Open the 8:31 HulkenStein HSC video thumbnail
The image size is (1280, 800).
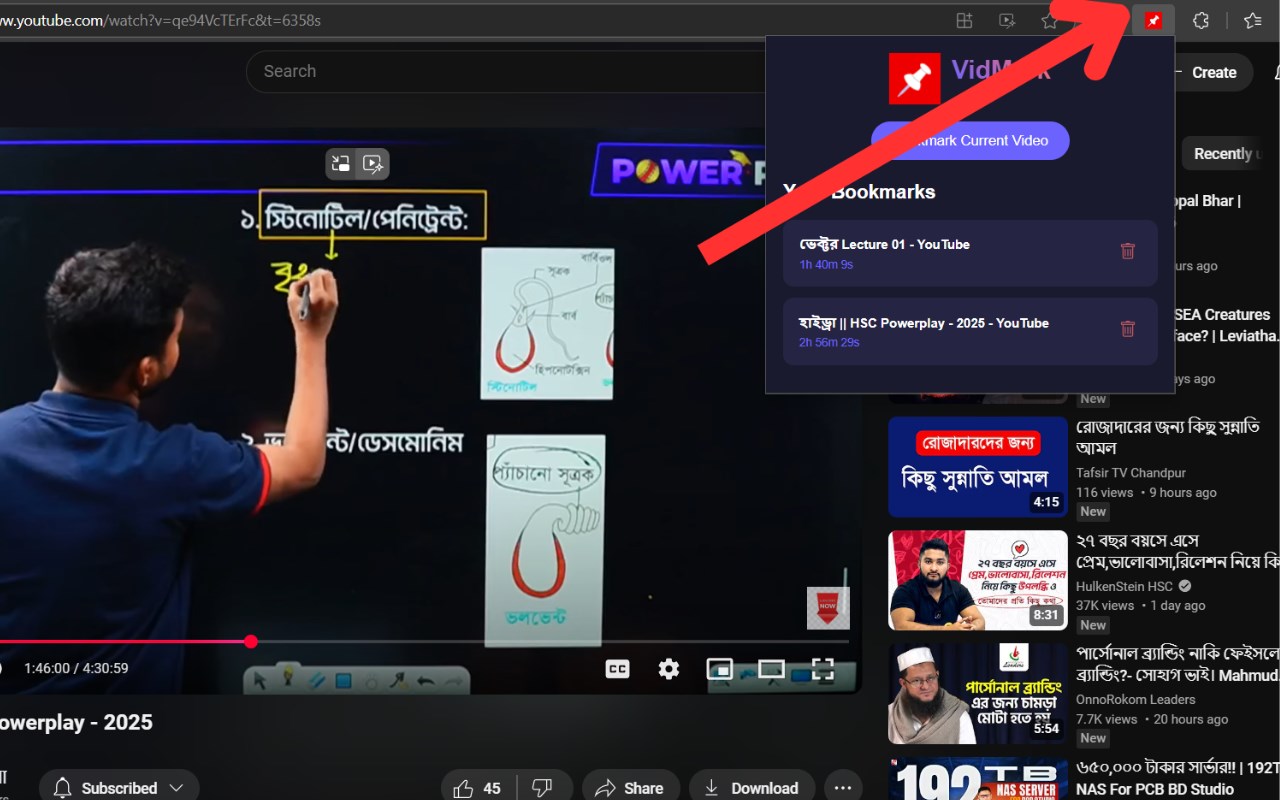point(978,580)
